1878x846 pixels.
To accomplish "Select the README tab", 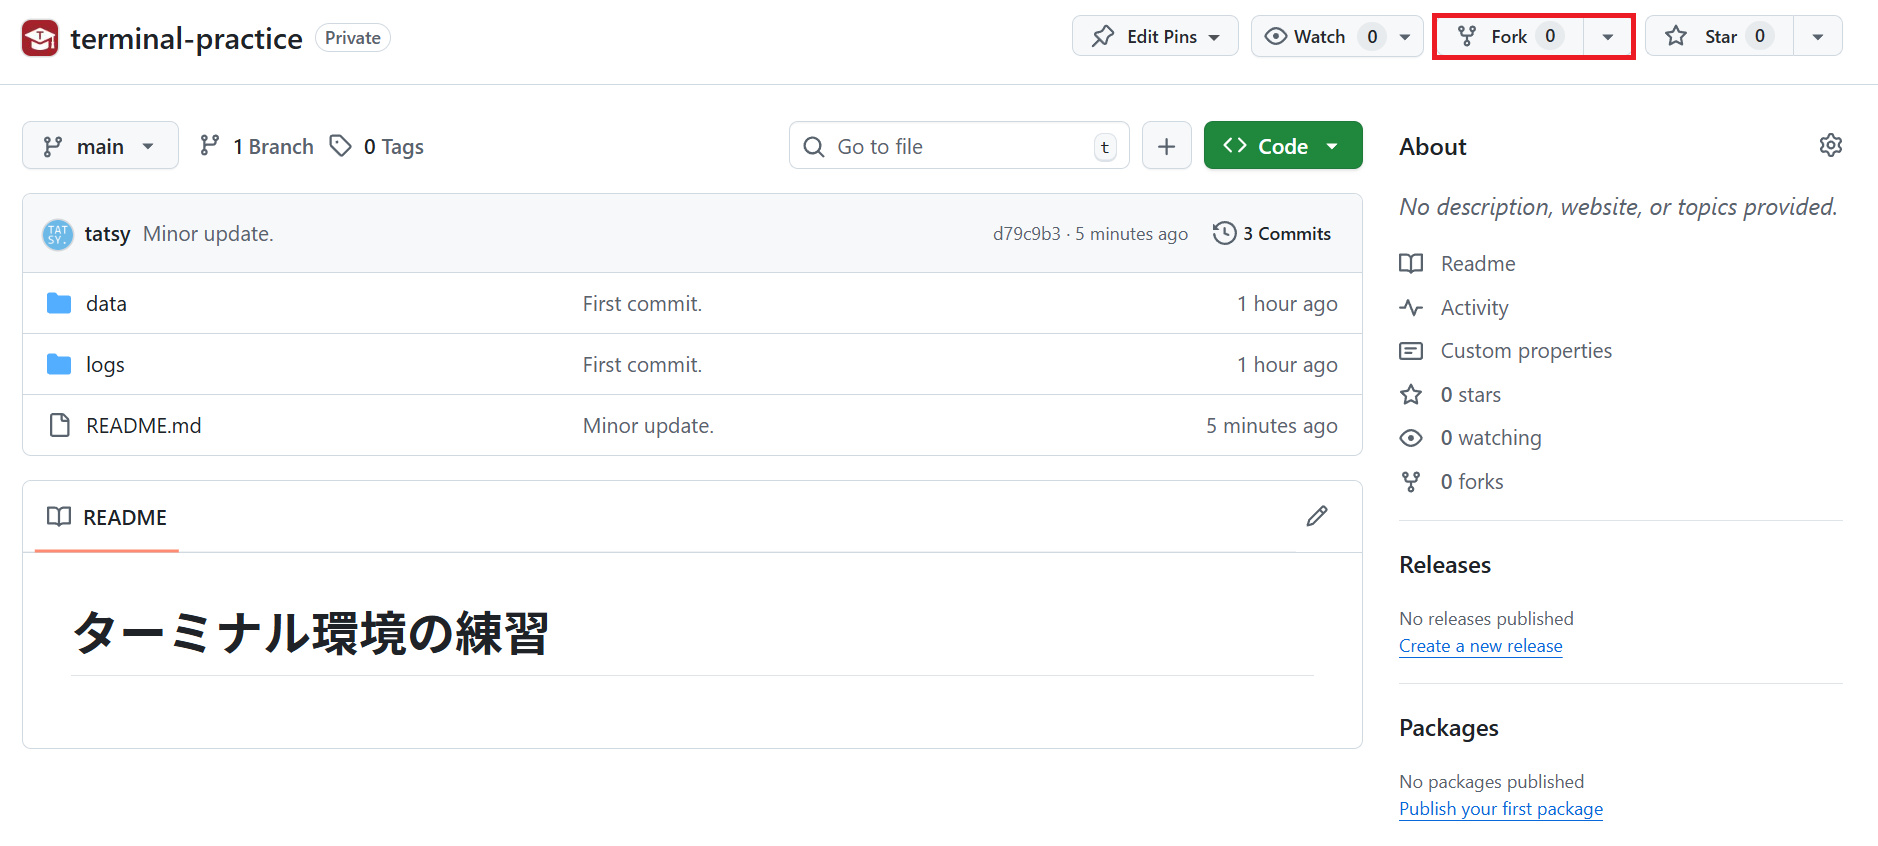I will click(x=107, y=517).
